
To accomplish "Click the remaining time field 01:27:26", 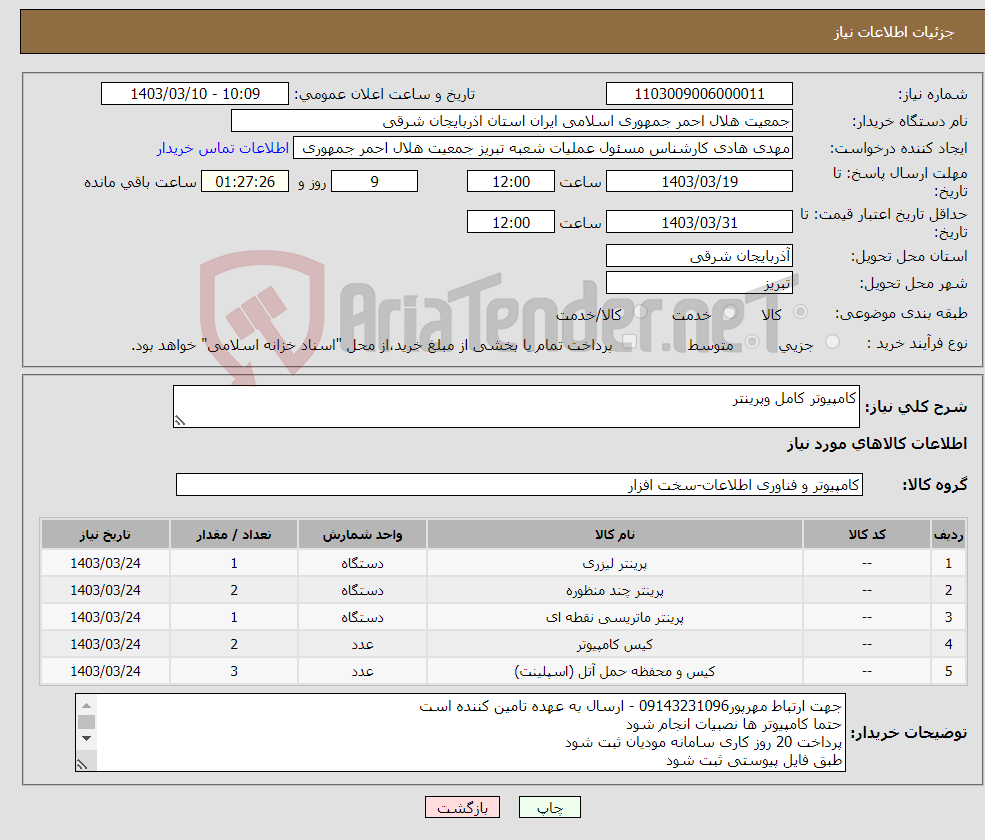I will (x=245, y=182).
